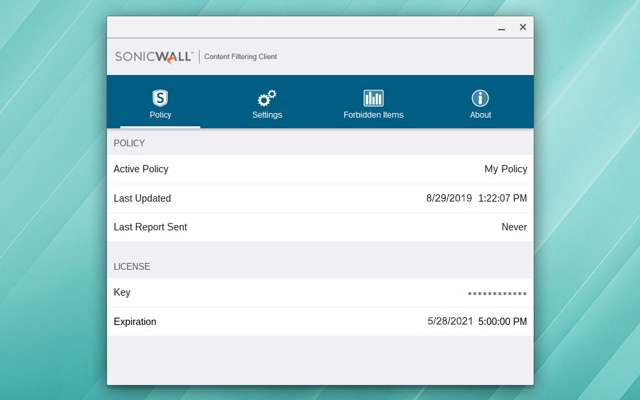Select the Expiration label
The width and height of the screenshot is (640, 400).
pos(135,322)
